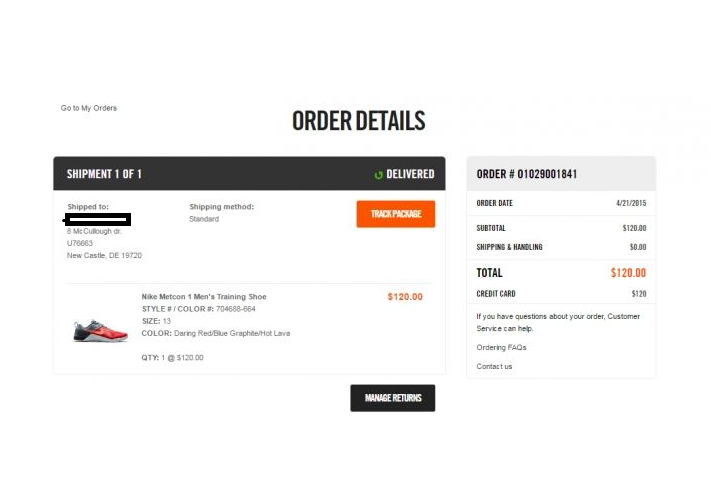Screen dimensions: 711x497
Task: Click the blacked-out recipient name bar
Action: [98, 218]
